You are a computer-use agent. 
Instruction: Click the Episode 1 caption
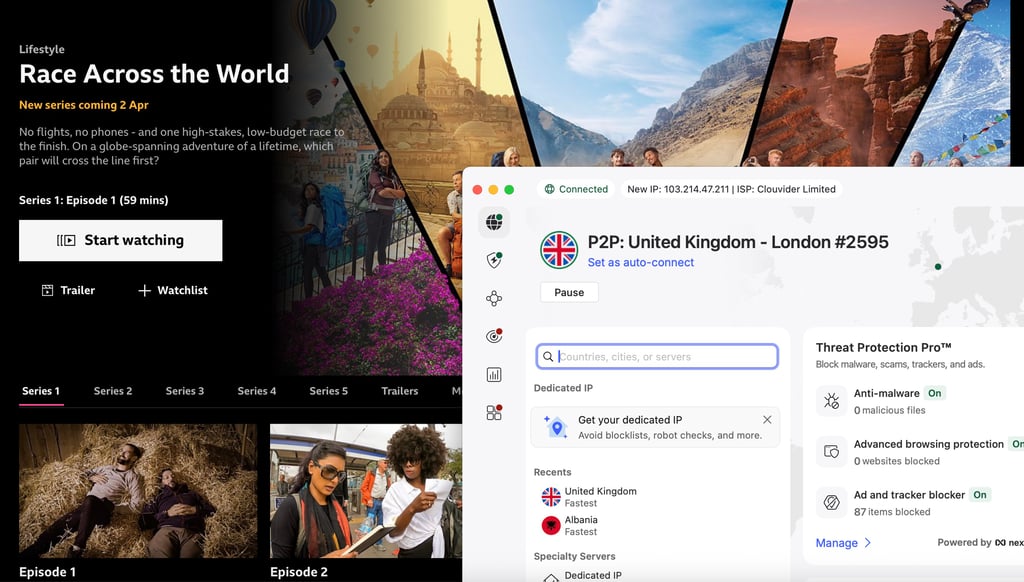(48, 572)
